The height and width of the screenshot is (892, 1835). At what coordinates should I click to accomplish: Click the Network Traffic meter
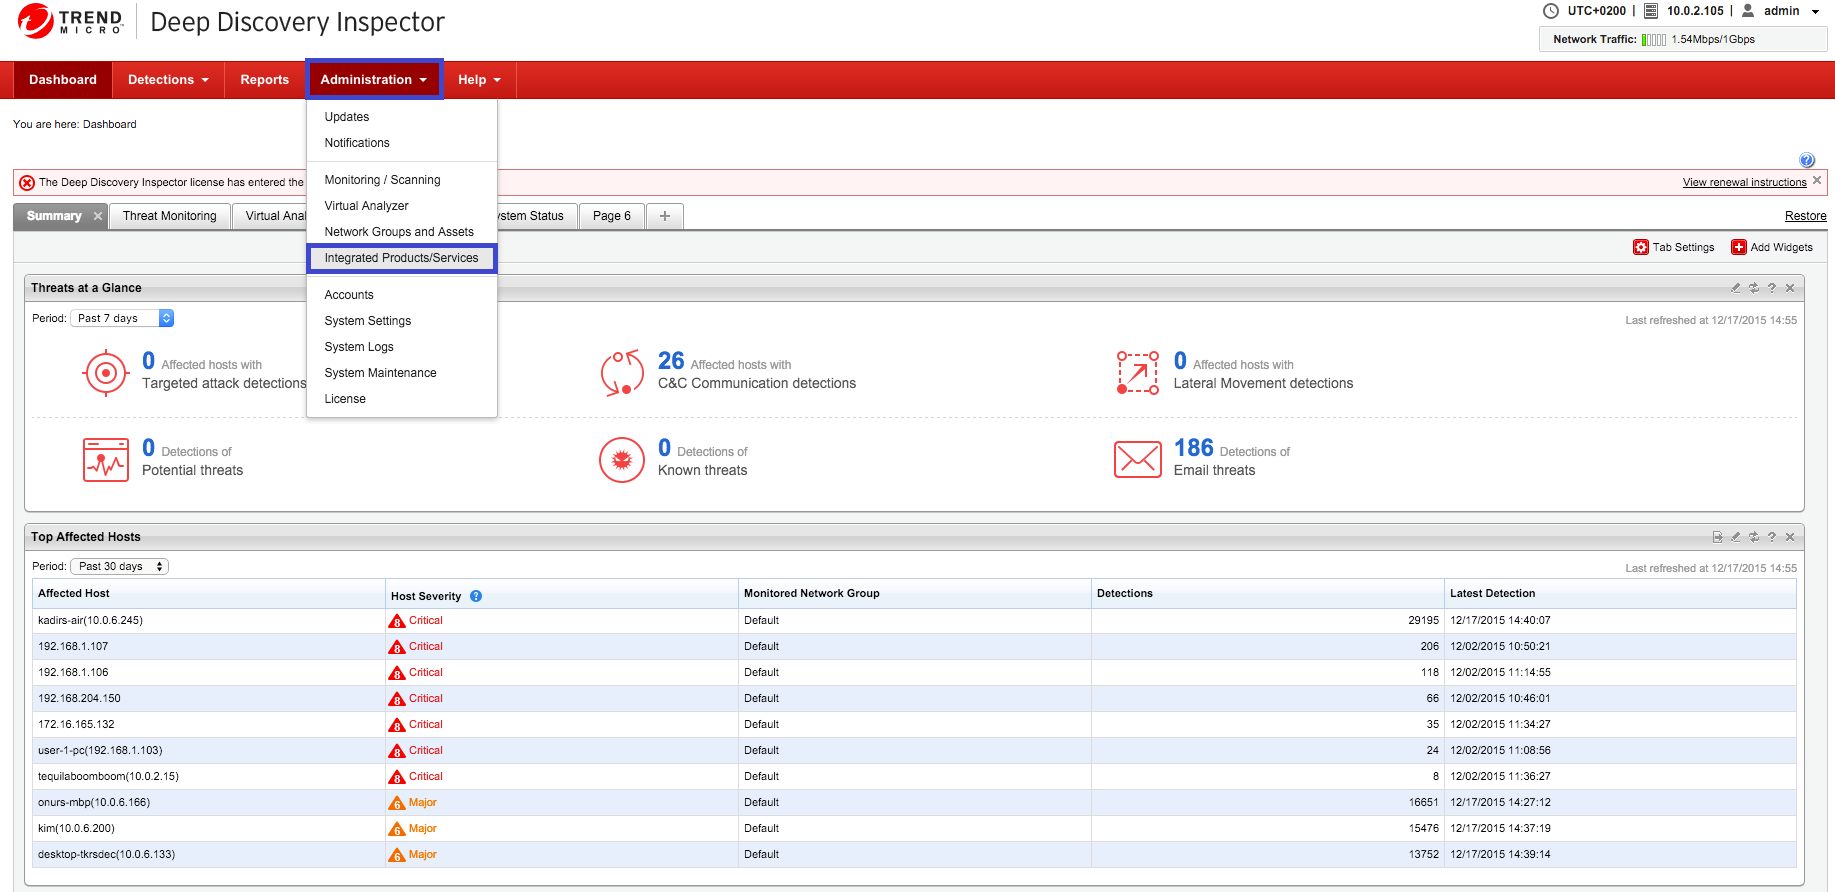coord(1654,40)
